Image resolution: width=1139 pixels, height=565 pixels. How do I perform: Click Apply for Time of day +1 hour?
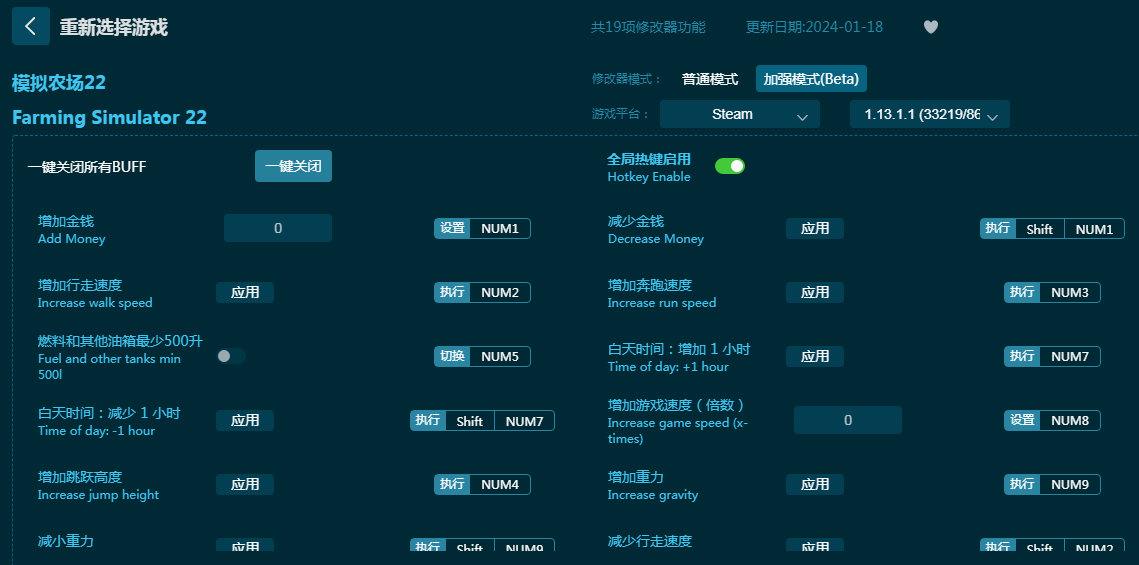click(x=814, y=357)
